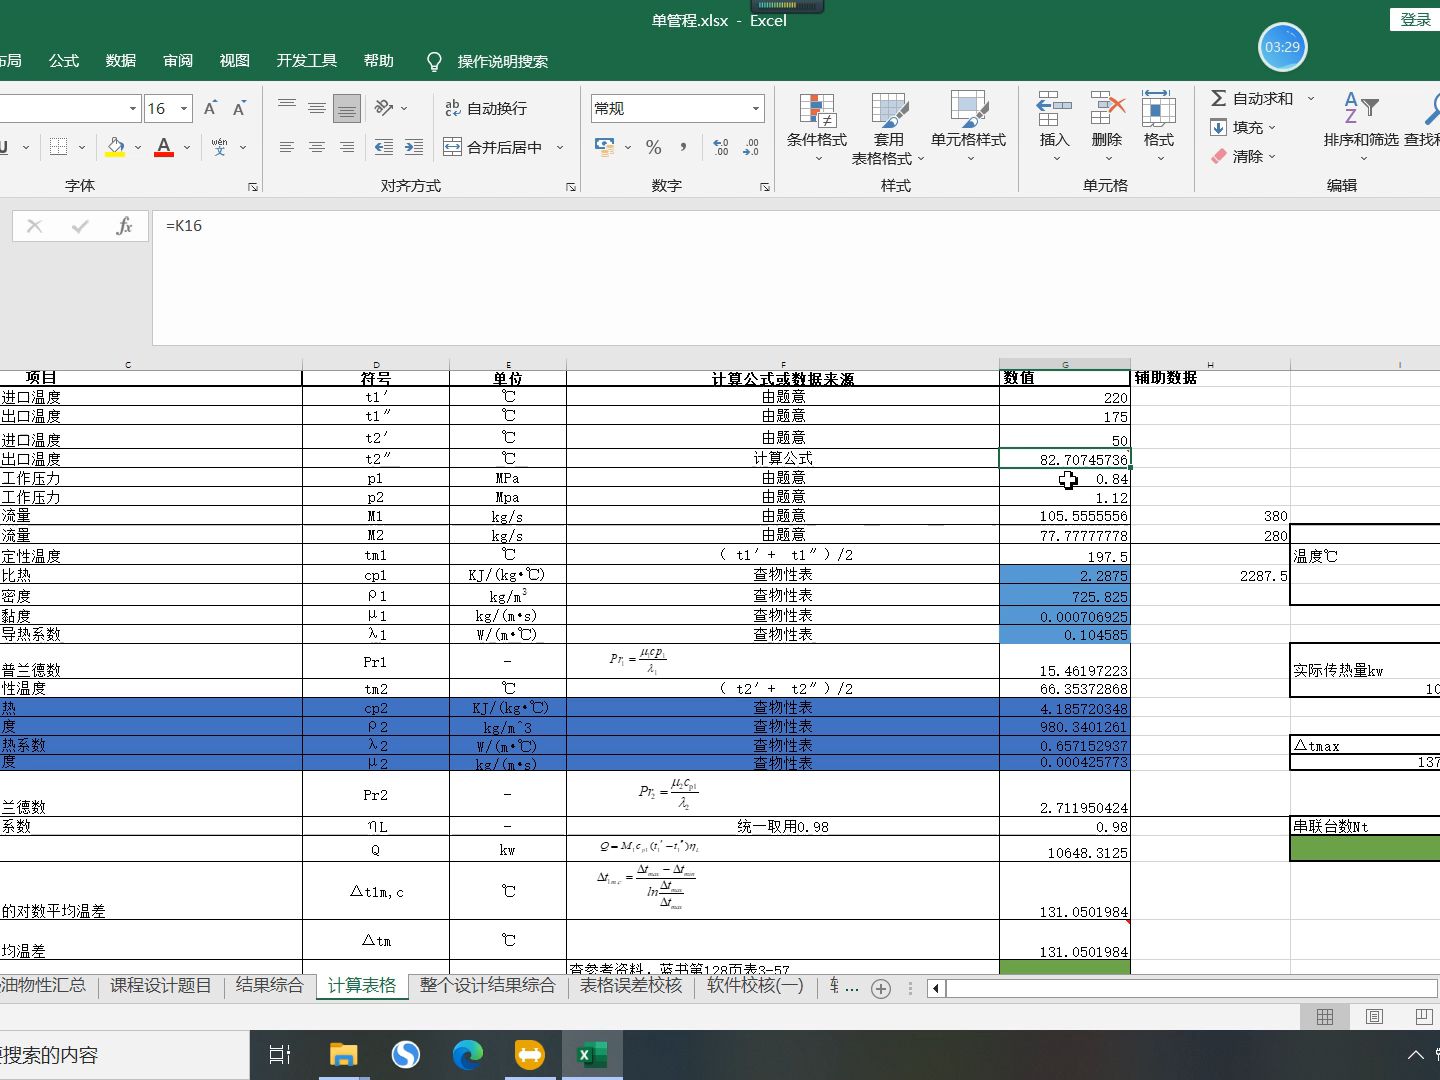
Task: Align cell text right
Action: pos(347,147)
